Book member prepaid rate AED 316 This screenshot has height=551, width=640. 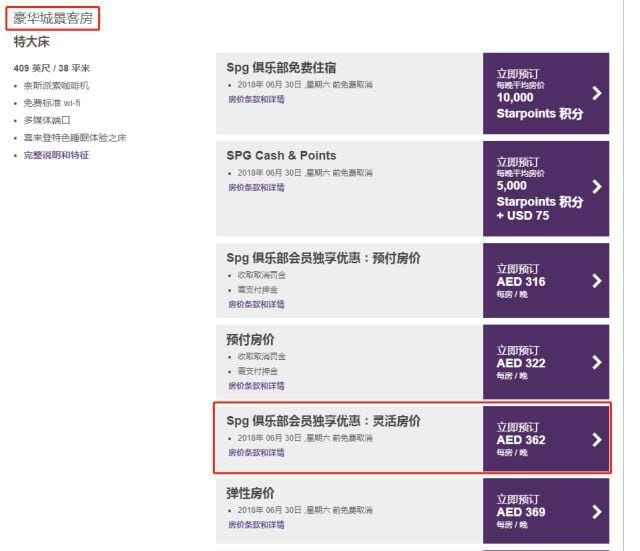[546, 280]
